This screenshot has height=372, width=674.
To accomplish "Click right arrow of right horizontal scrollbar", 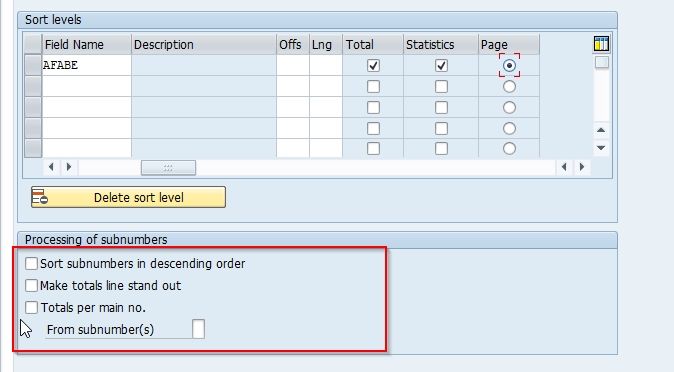I will tap(582, 167).
